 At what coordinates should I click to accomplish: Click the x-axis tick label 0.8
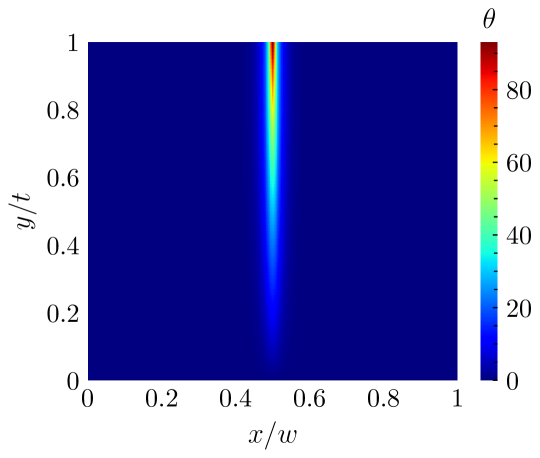coord(383,399)
